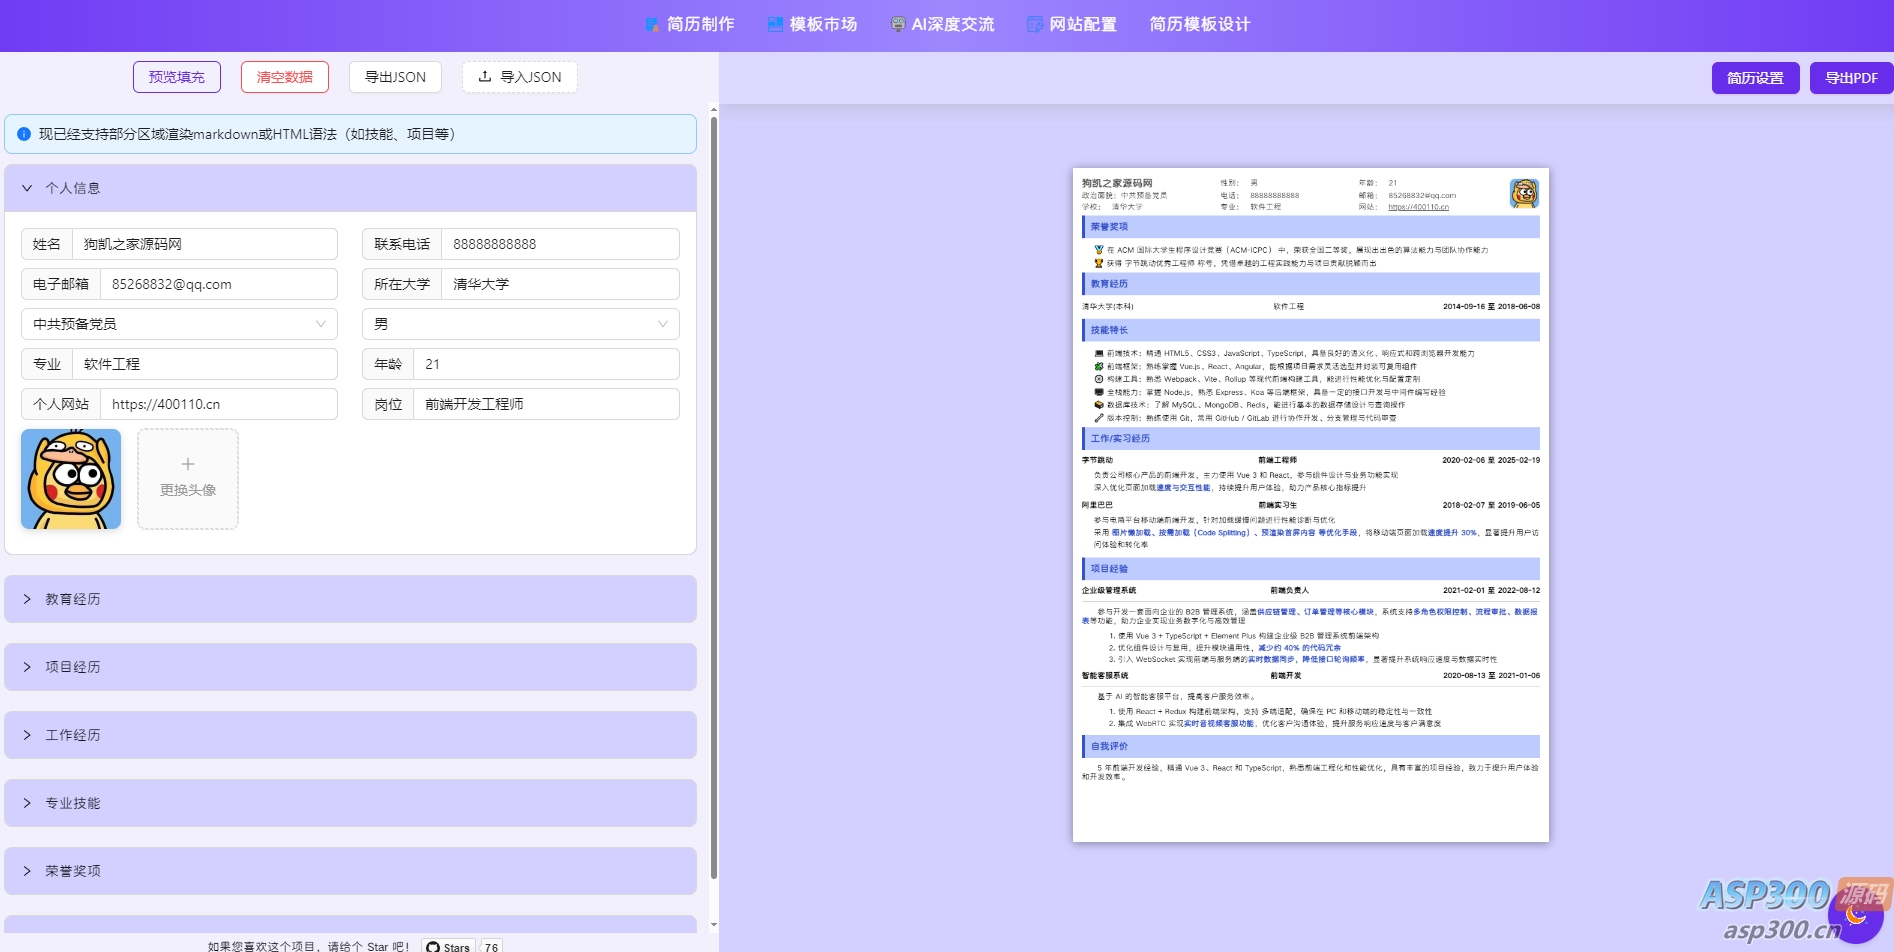Open the gender dropdown showing 男
This screenshot has width=1894, height=952.
click(520, 324)
